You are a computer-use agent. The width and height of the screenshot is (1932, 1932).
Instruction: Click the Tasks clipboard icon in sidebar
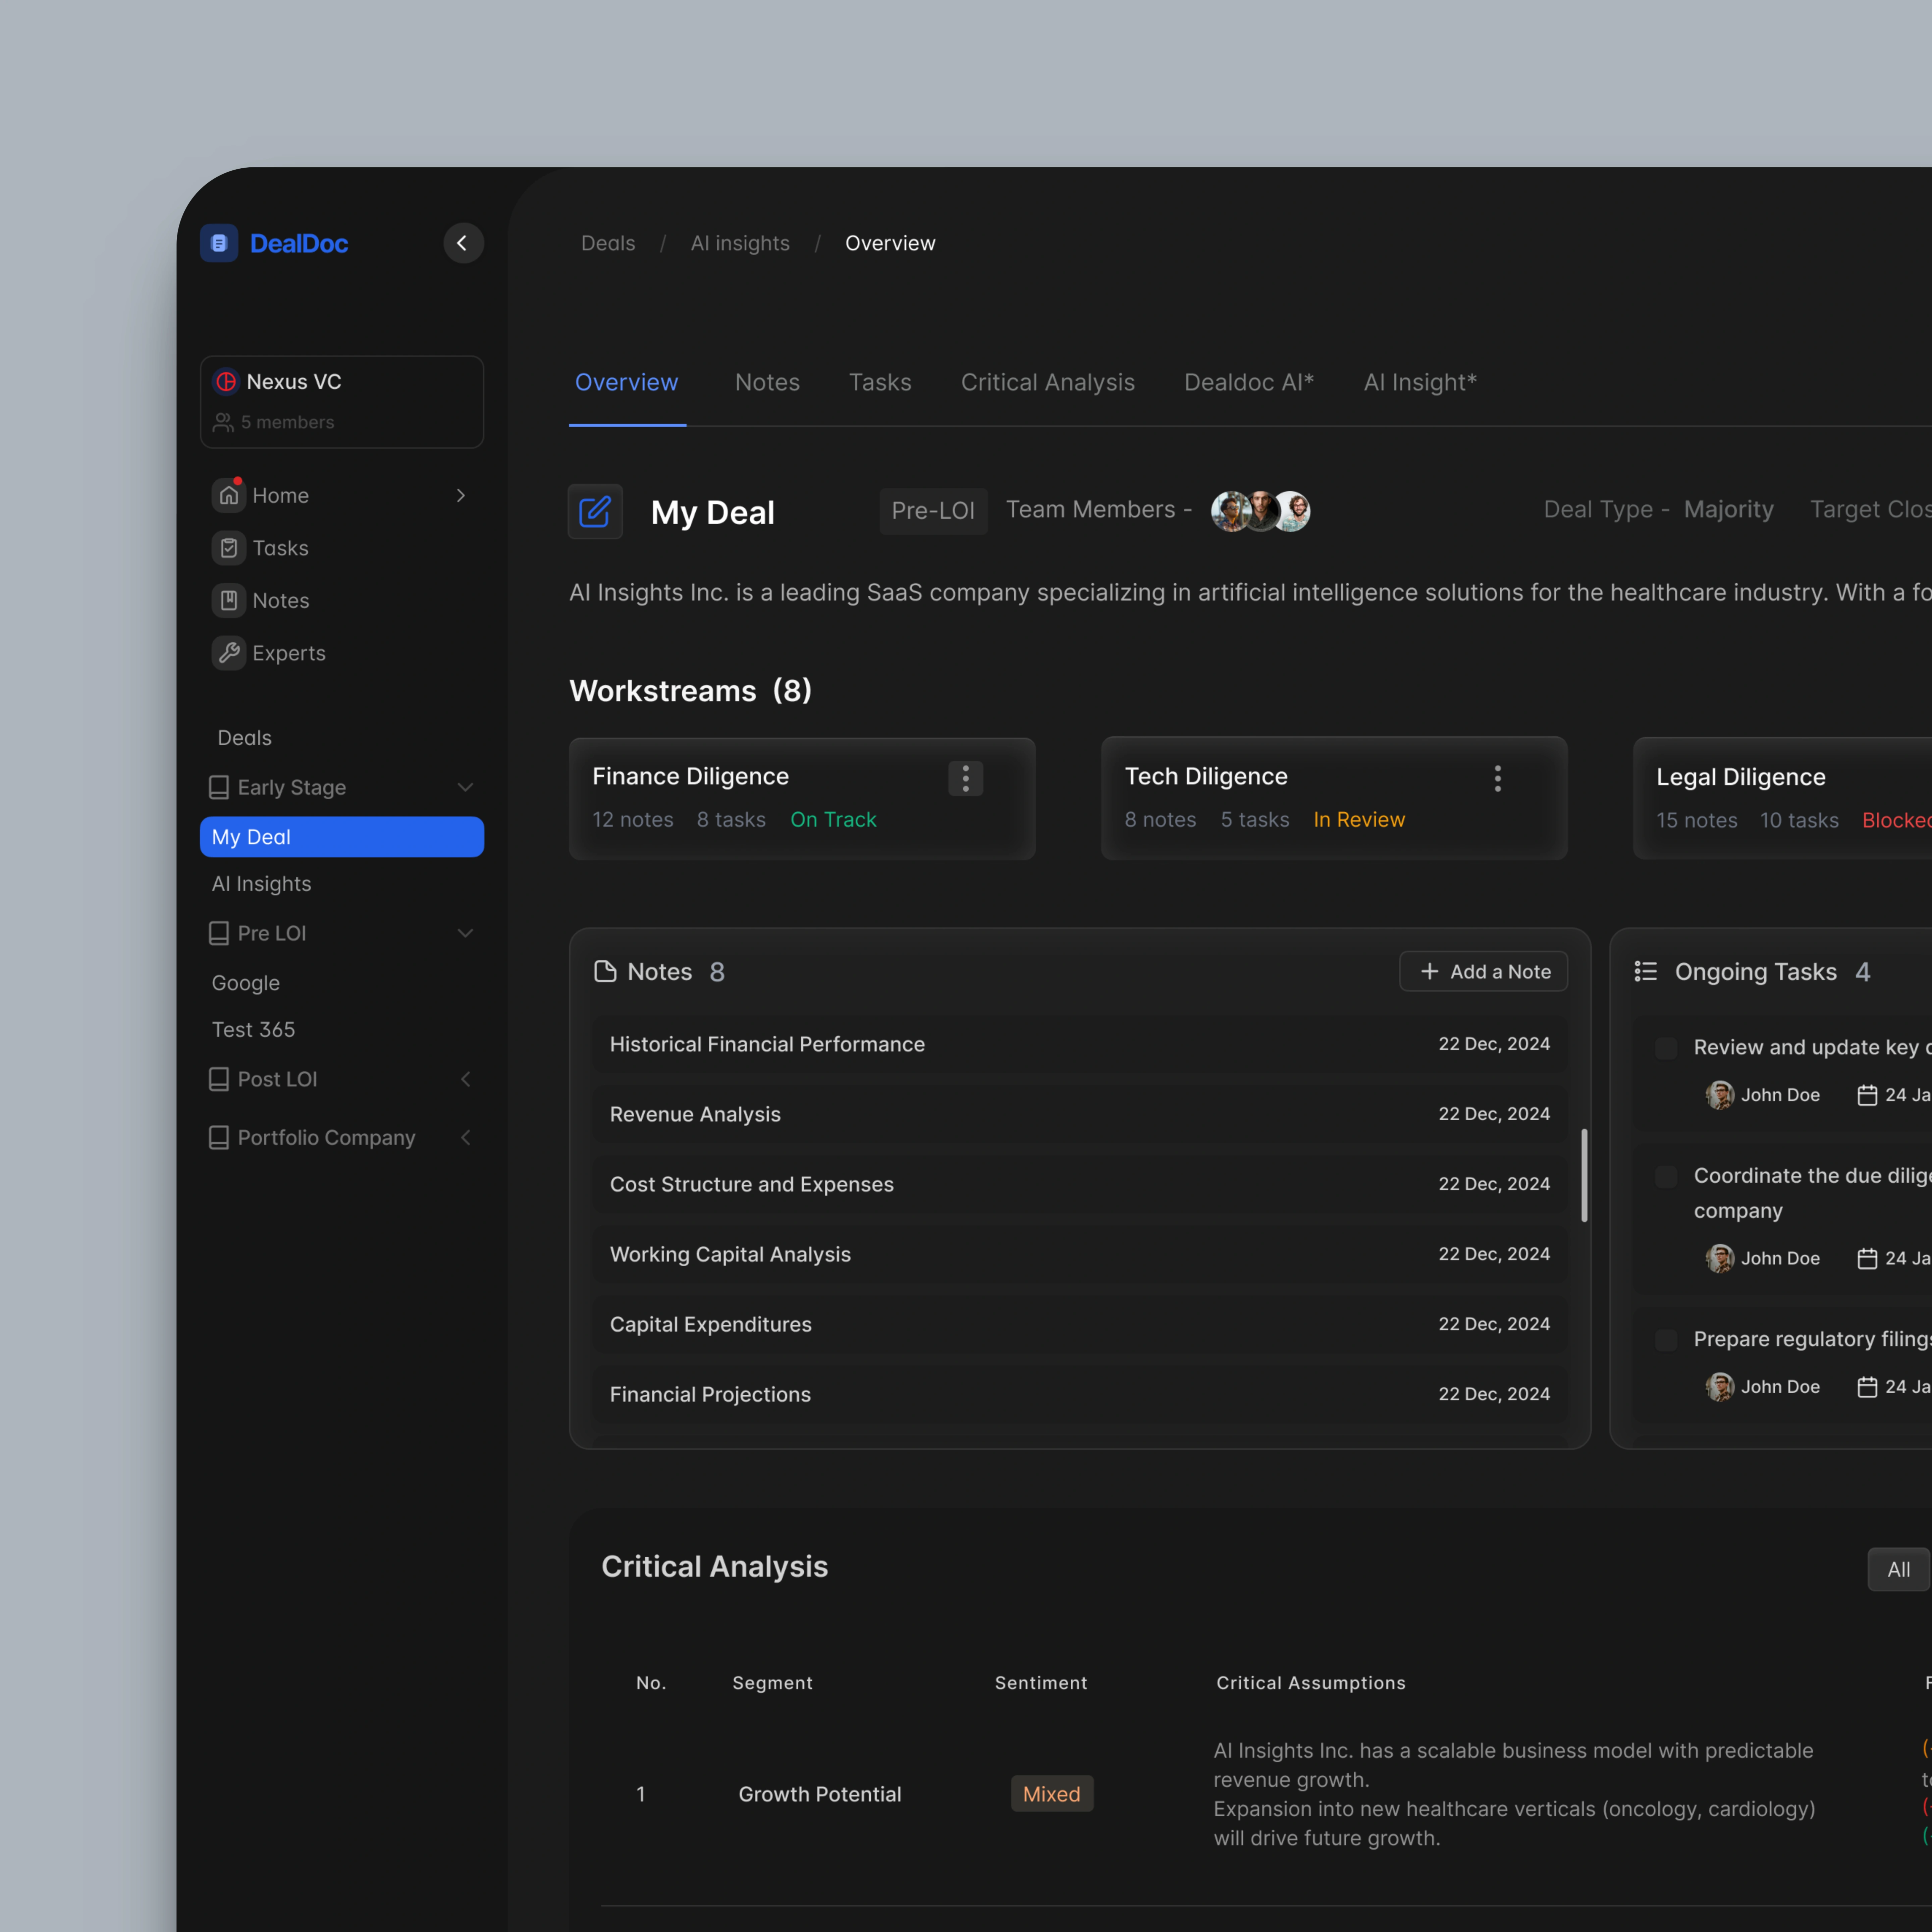(x=229, y=548)
